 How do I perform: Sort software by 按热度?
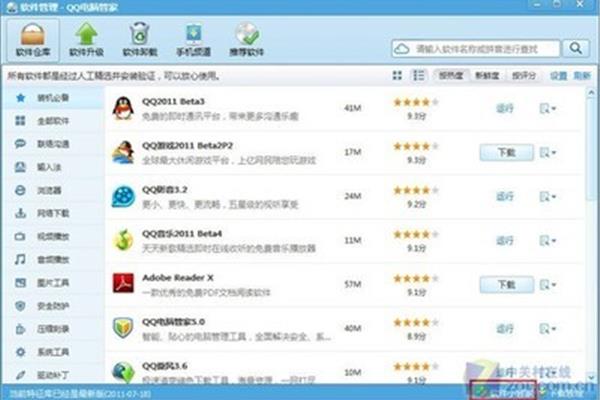[x=451, y=75]
